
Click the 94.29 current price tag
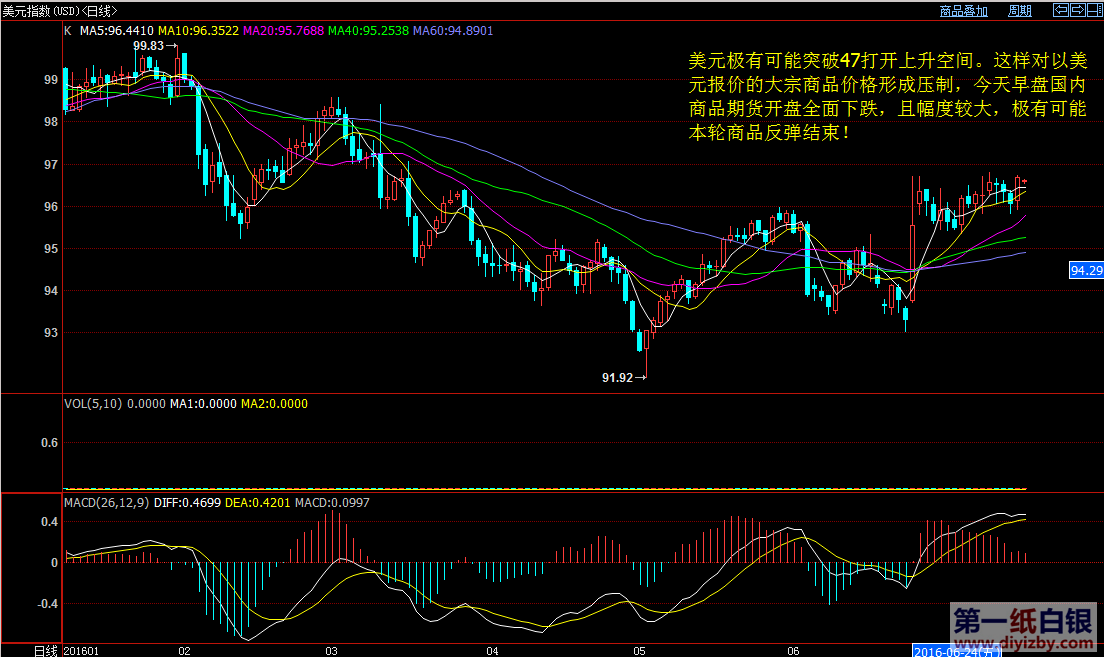(x=1086, y=270)
